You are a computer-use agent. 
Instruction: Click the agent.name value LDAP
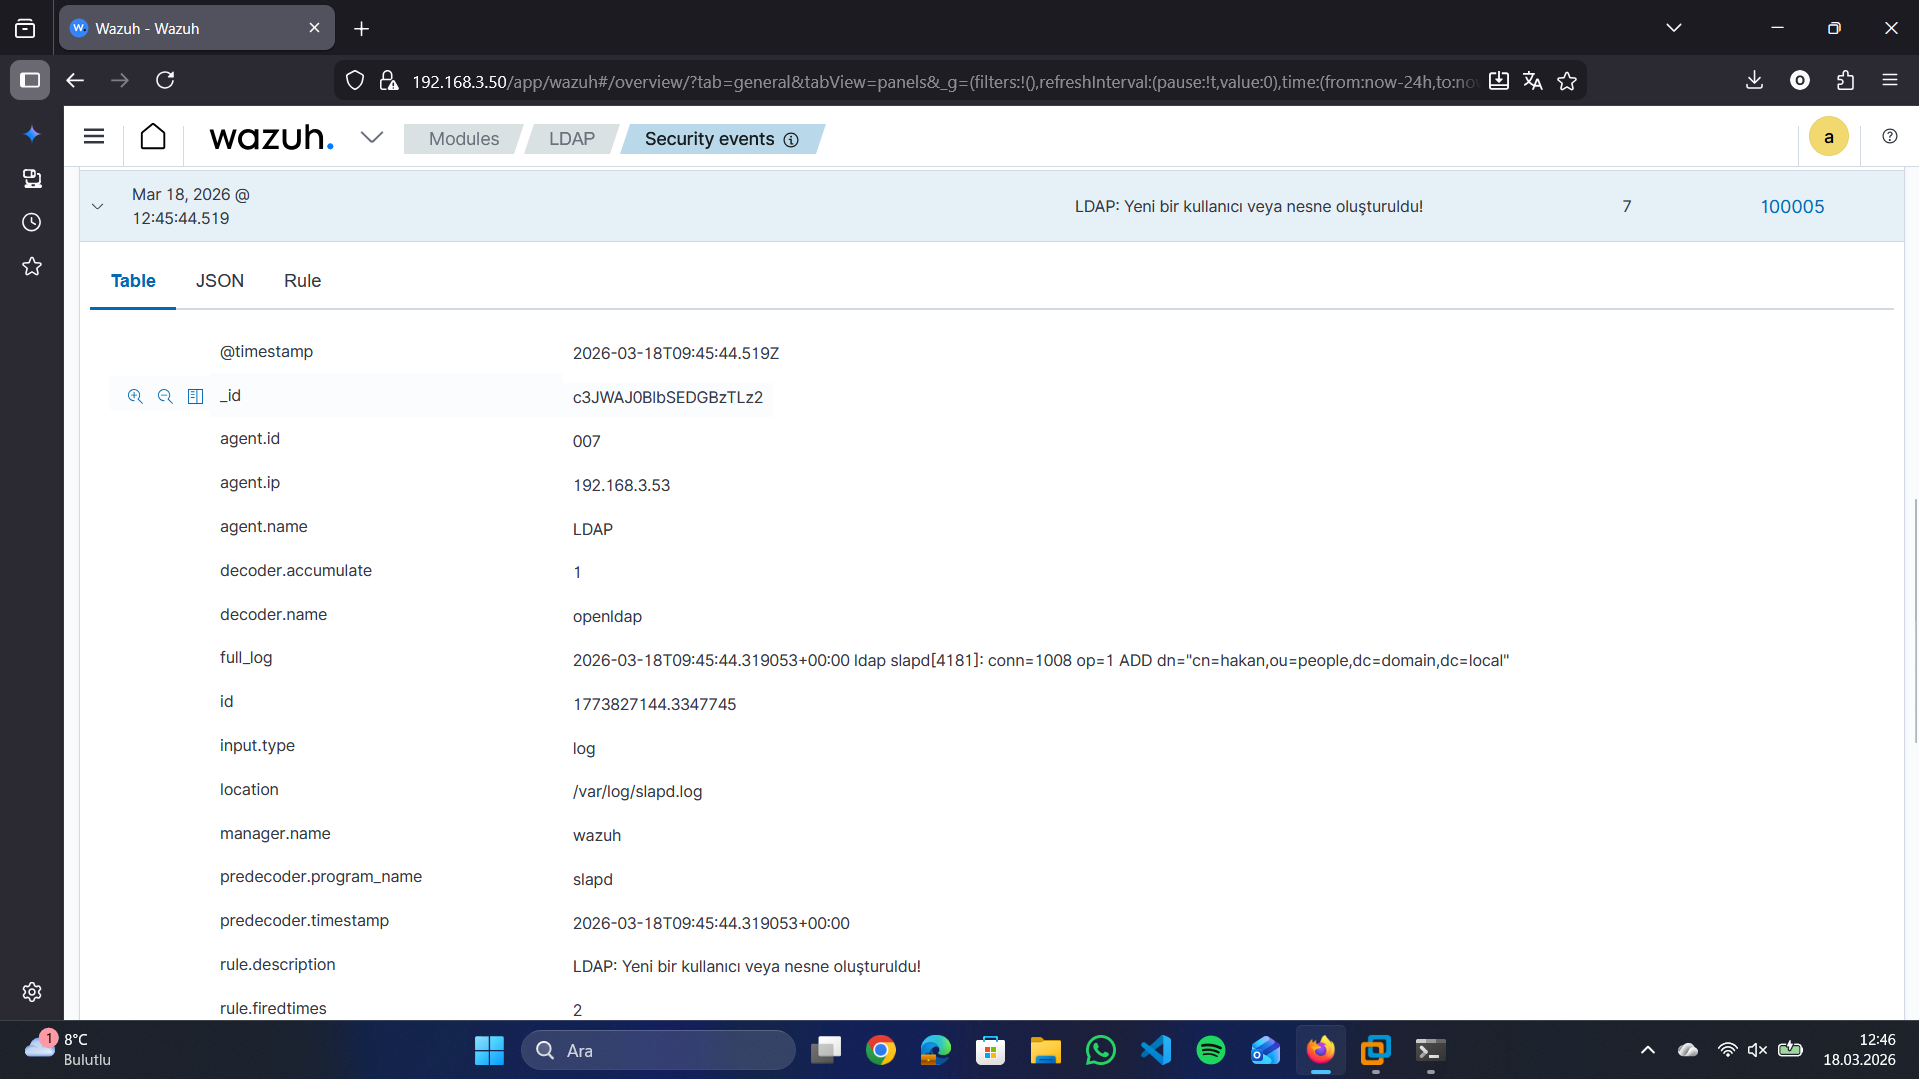[592, 529]
